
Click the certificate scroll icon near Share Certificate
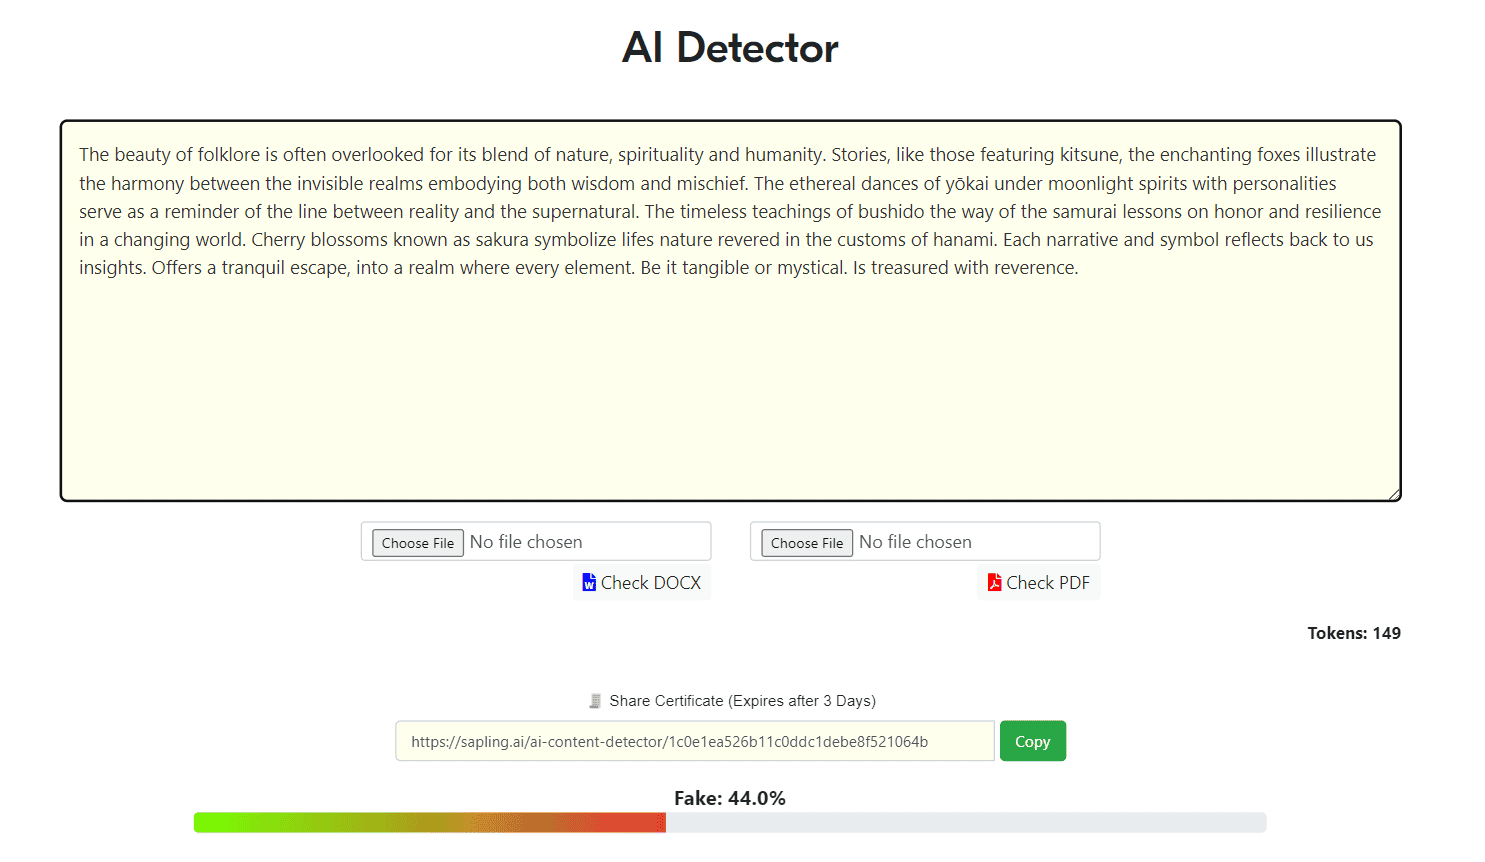pos(595,701)
